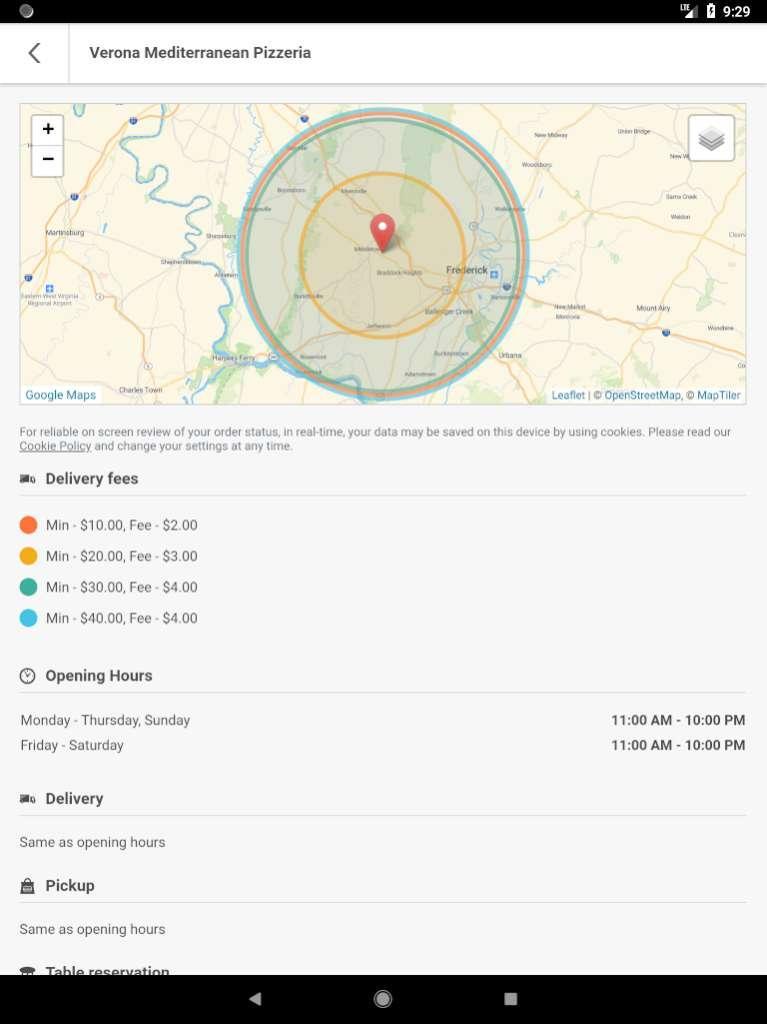
Task: Select 'Min - $20.00, Fee - $3.00' text
Action: (x=122, y=556)
